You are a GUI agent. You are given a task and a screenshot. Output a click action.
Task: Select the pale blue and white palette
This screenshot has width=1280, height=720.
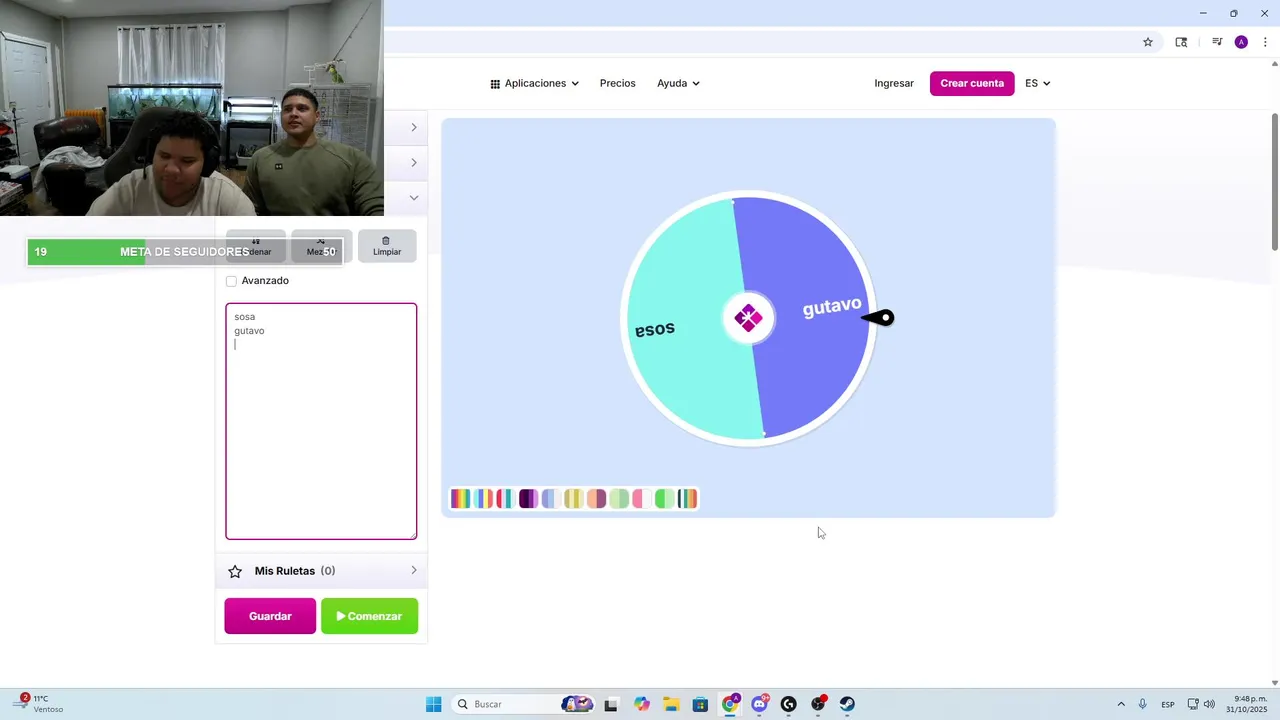551,498
